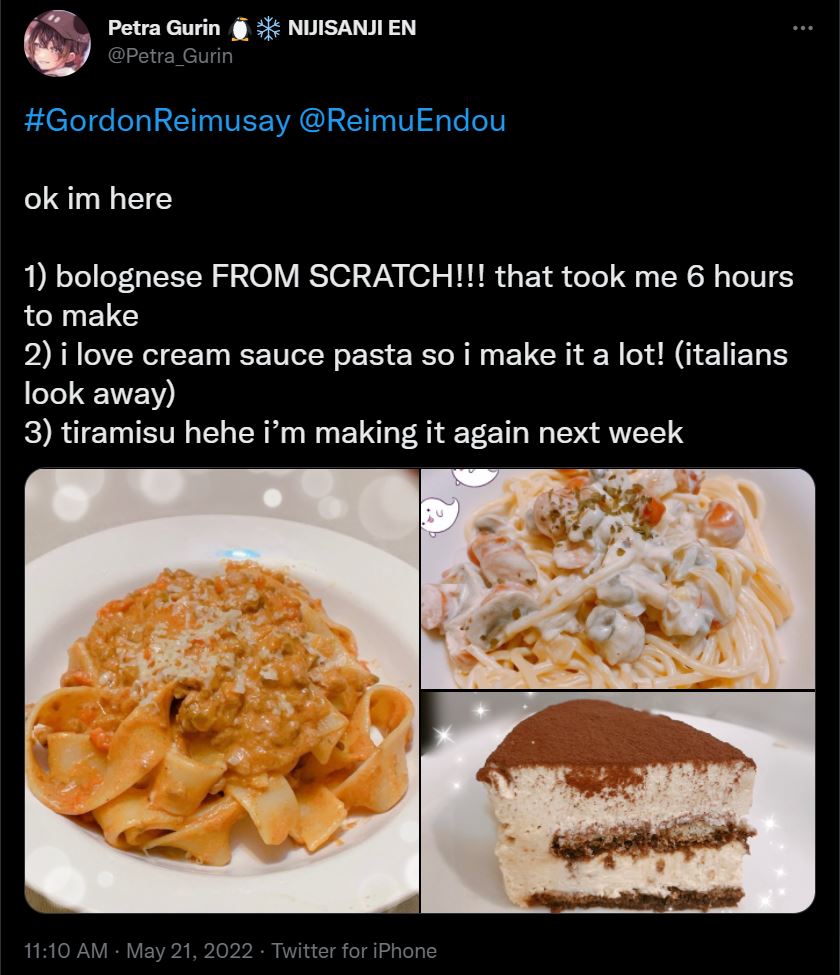Open Petra Gurin's profile avatar
Screen dimensions: 840x975
click(x=57, y=43)
